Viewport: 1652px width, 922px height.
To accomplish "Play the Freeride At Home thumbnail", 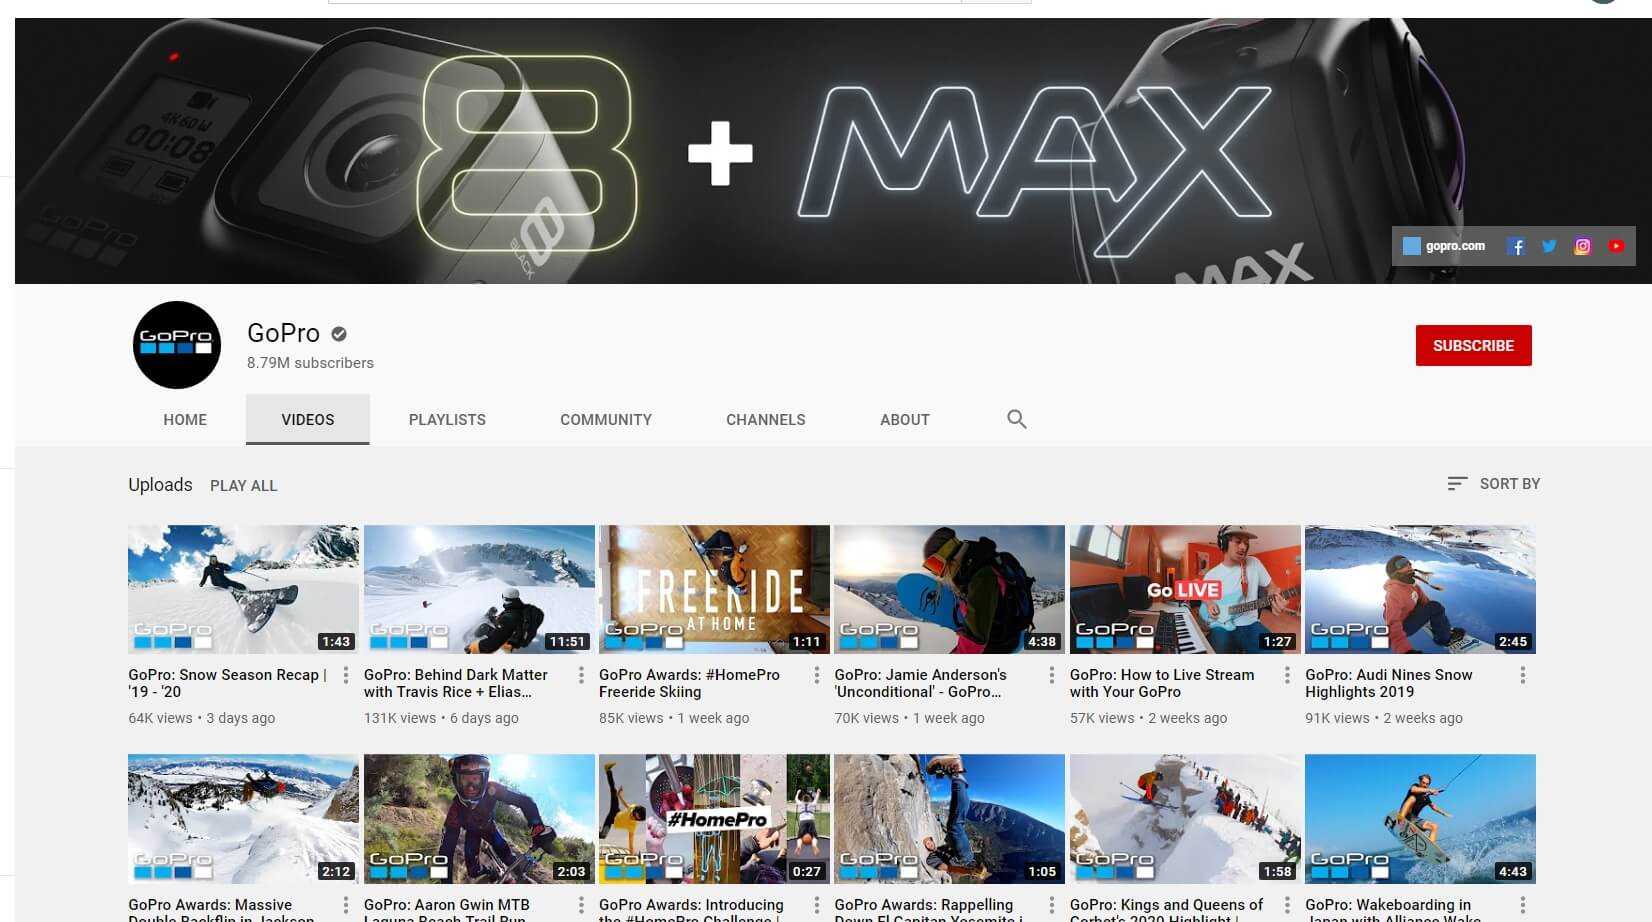I will (x=714, y=590).
